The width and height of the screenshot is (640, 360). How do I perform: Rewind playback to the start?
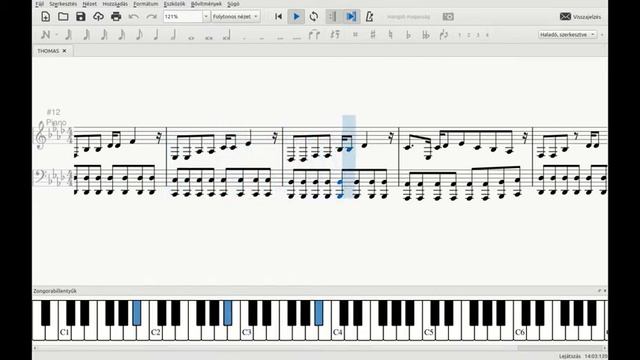(x=278, y=17)
